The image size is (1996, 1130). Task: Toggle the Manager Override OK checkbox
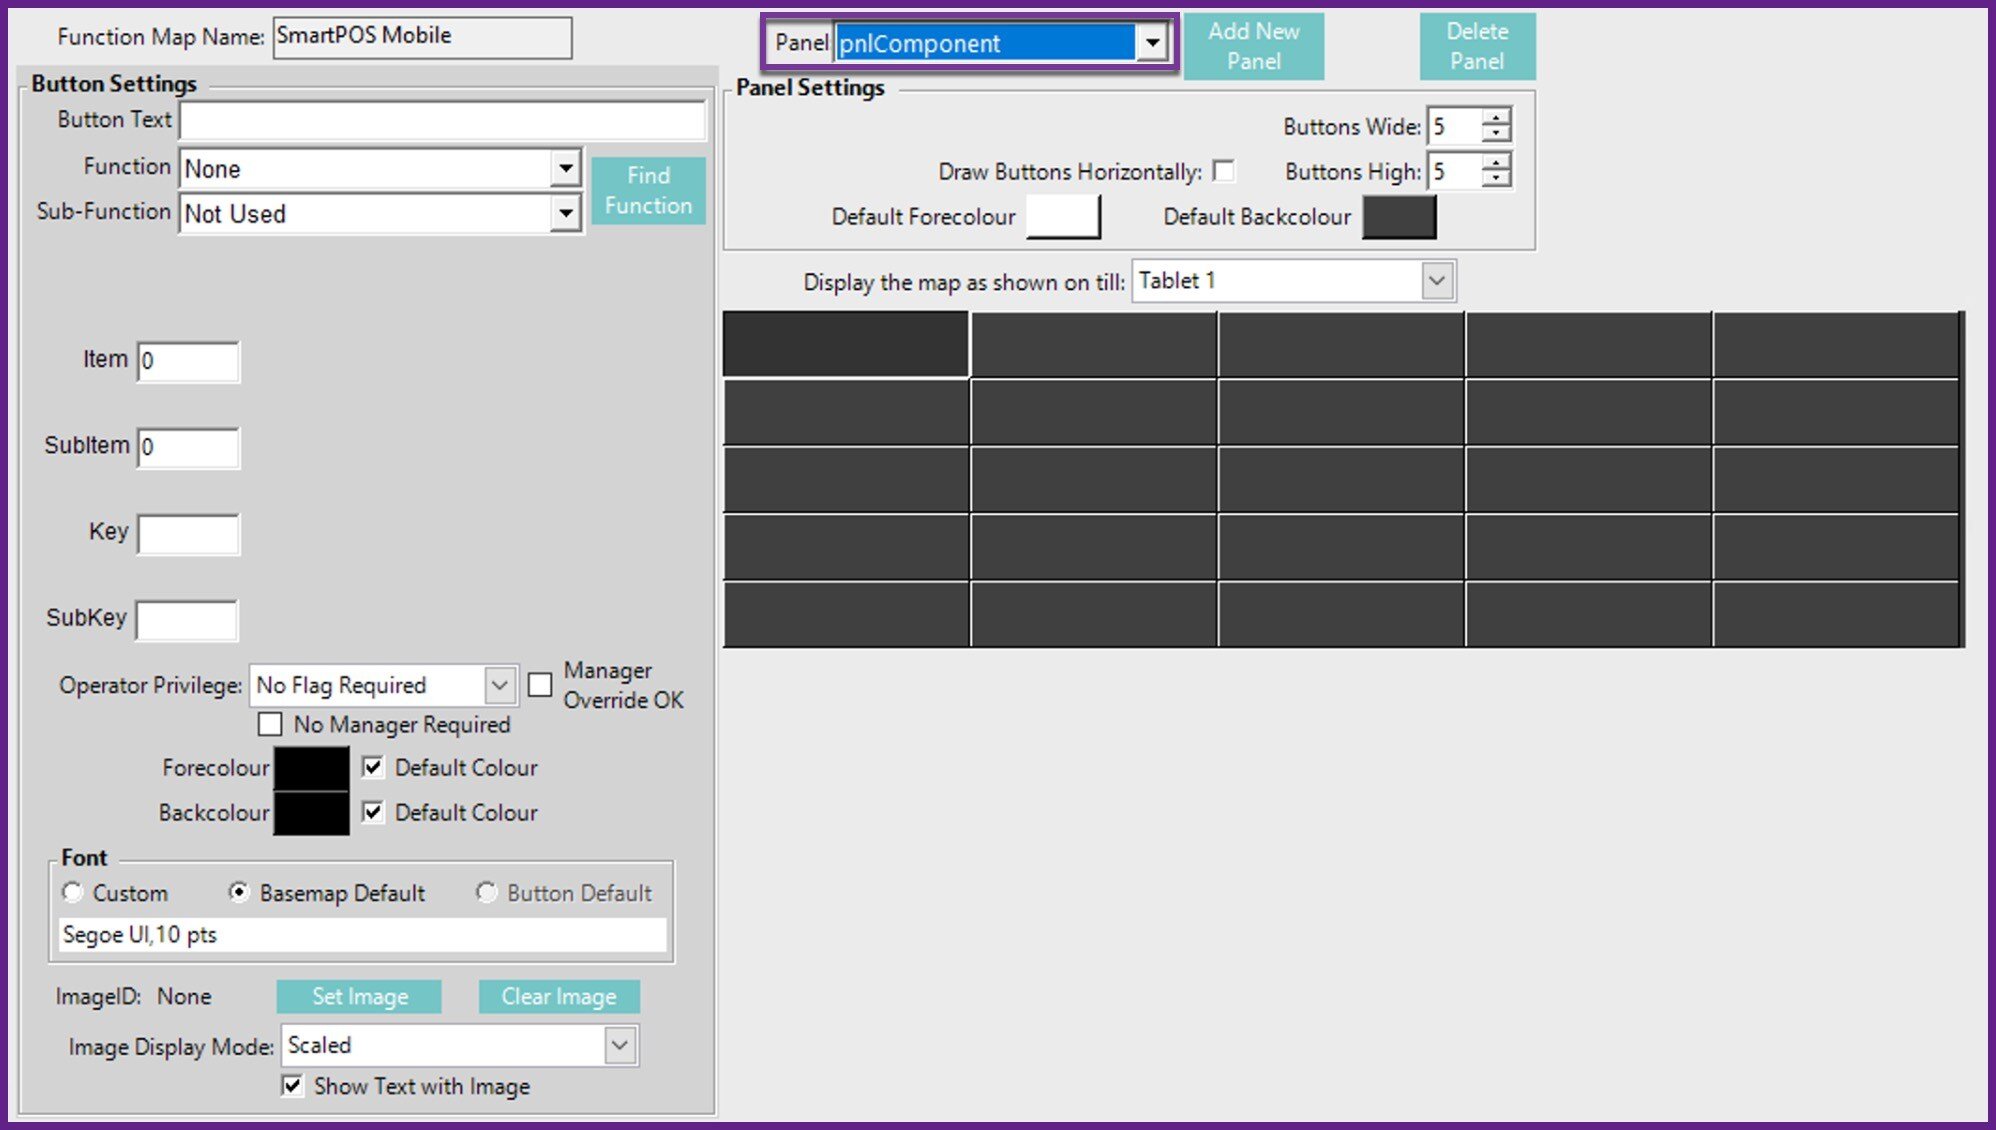coord(540,685)
